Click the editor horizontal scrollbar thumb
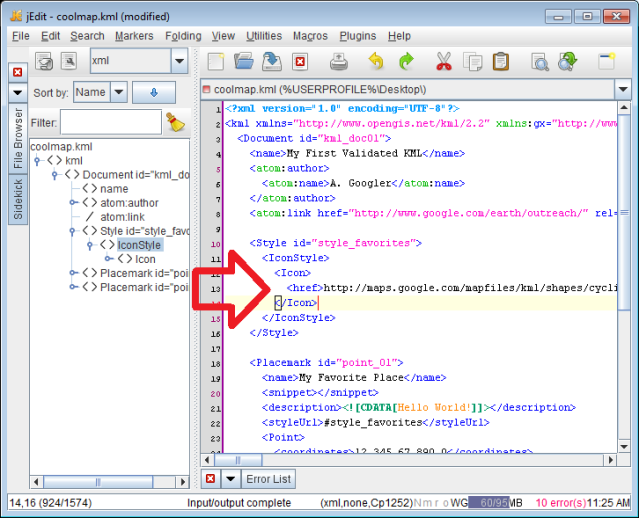Screen dimensions: 639x518 coord(238,460)
